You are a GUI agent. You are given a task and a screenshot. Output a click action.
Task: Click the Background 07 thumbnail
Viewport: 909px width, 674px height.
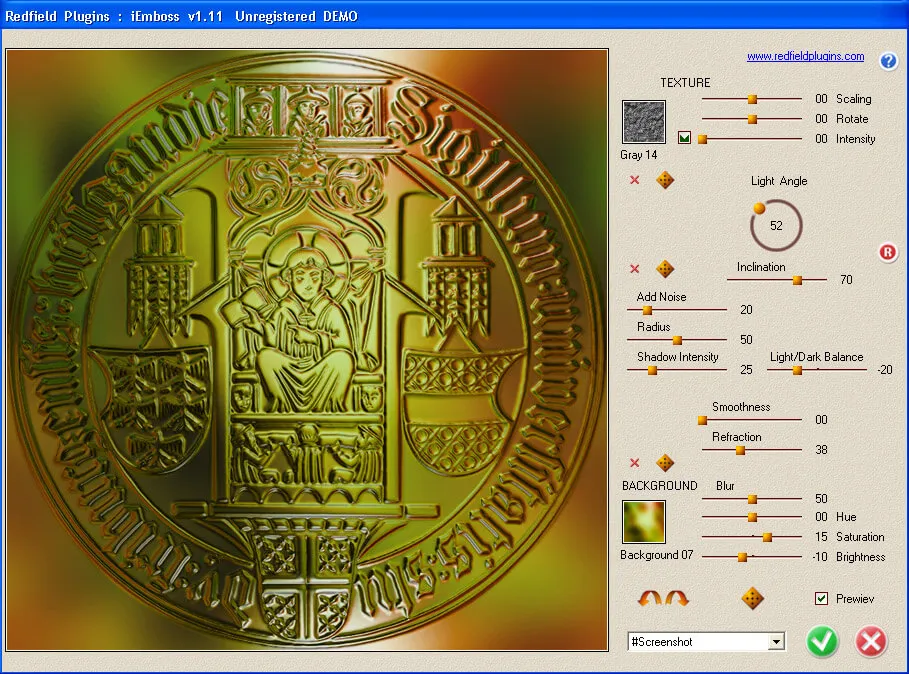[643, 522]
